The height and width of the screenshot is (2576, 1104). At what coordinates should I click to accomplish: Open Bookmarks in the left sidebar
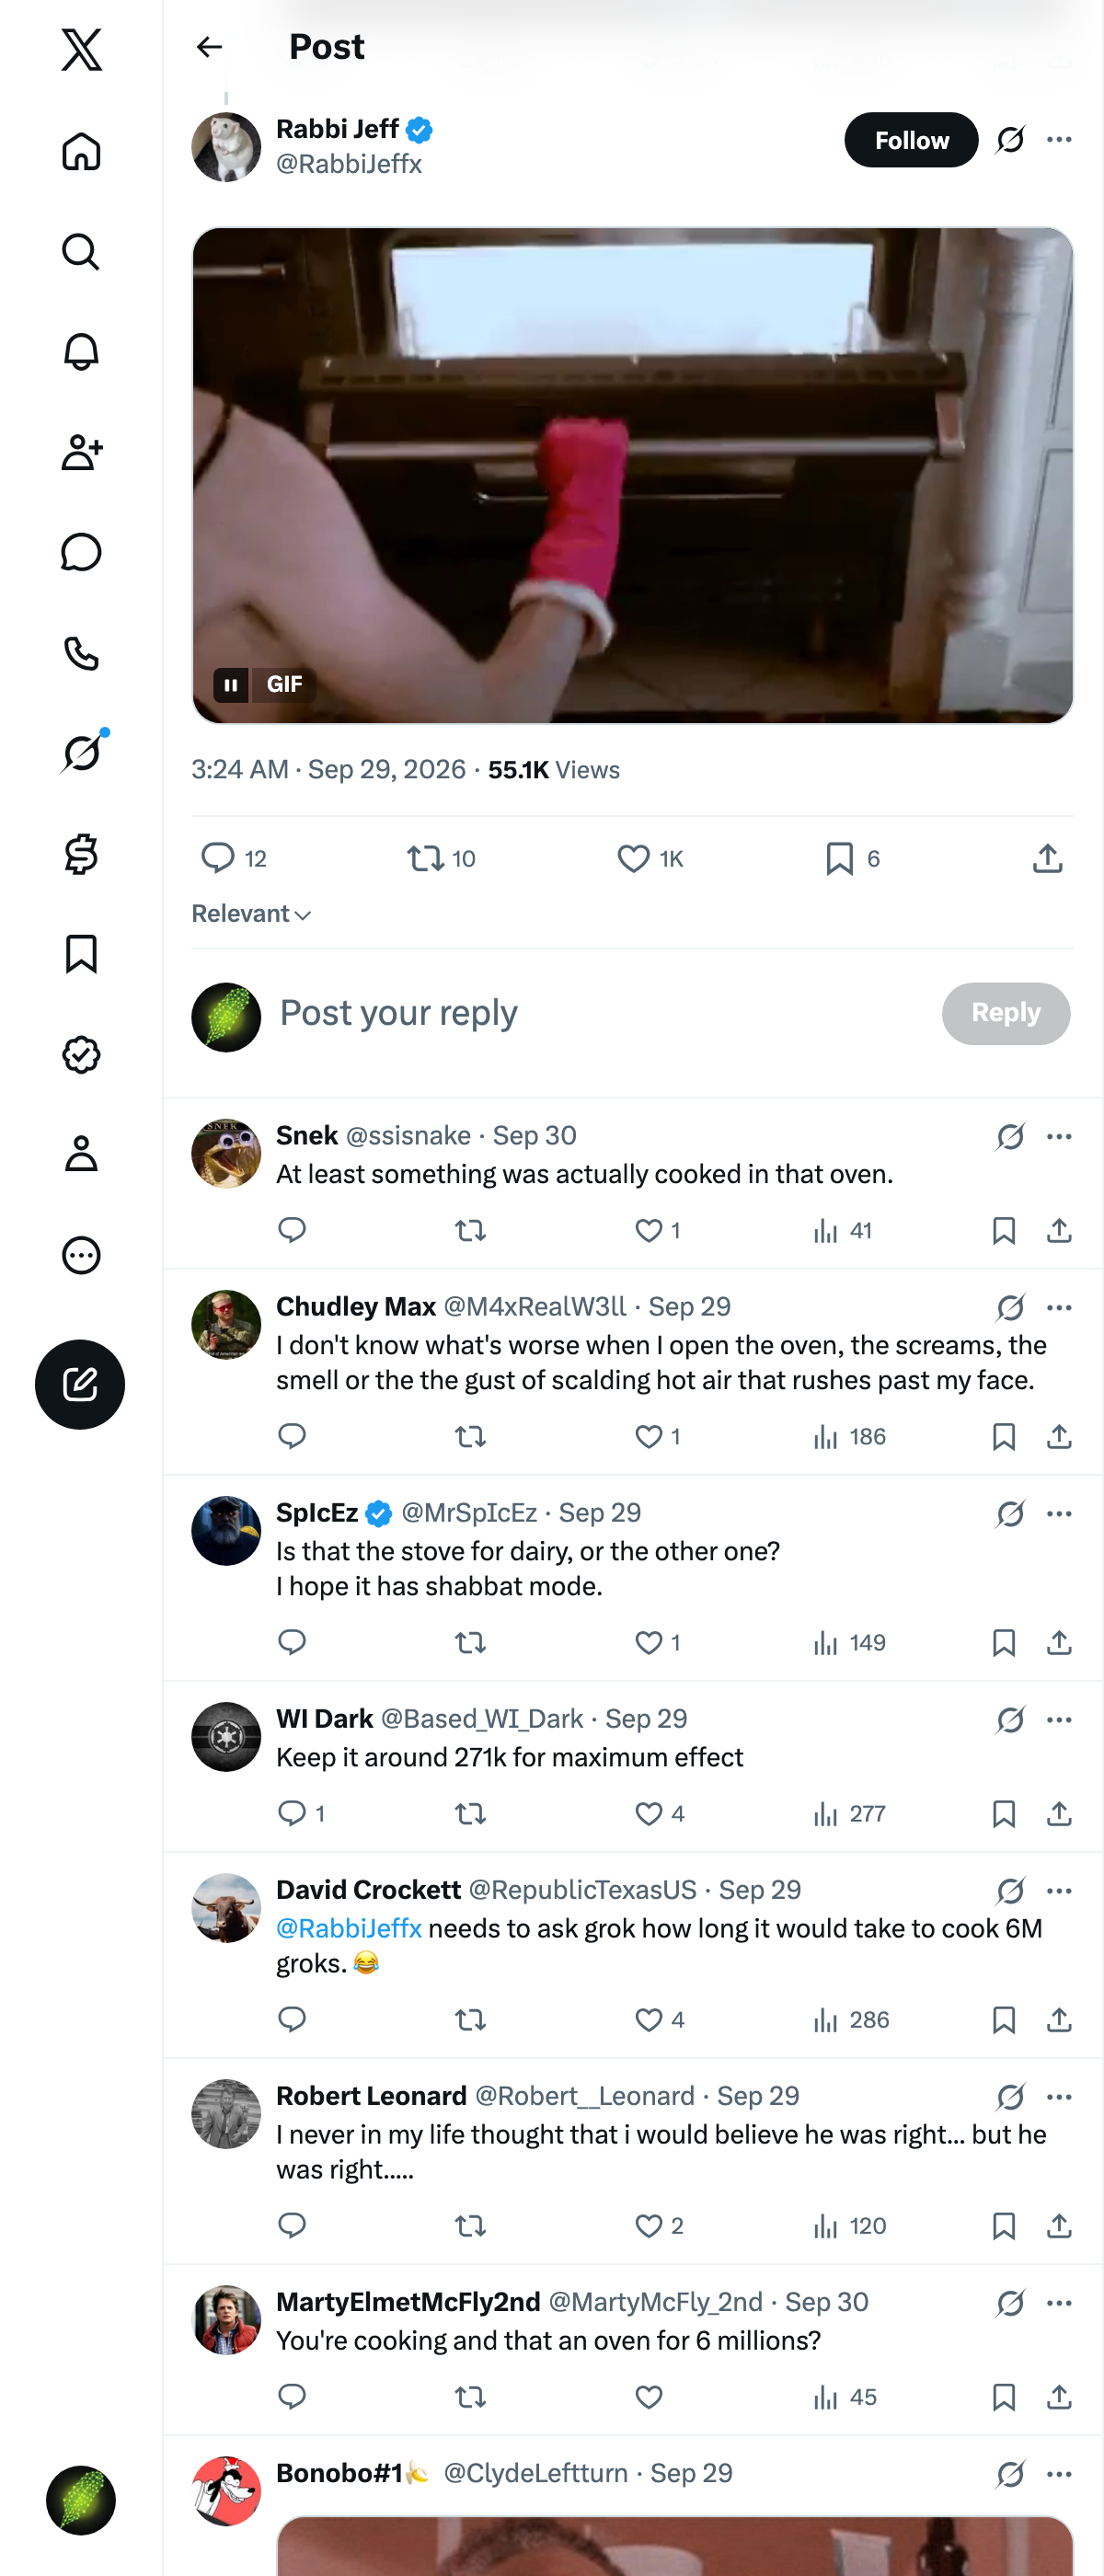click(81, 954)
